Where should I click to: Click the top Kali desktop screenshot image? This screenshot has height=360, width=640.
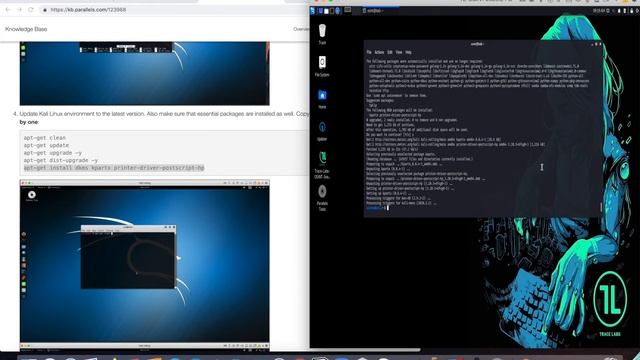click(144, 73)
